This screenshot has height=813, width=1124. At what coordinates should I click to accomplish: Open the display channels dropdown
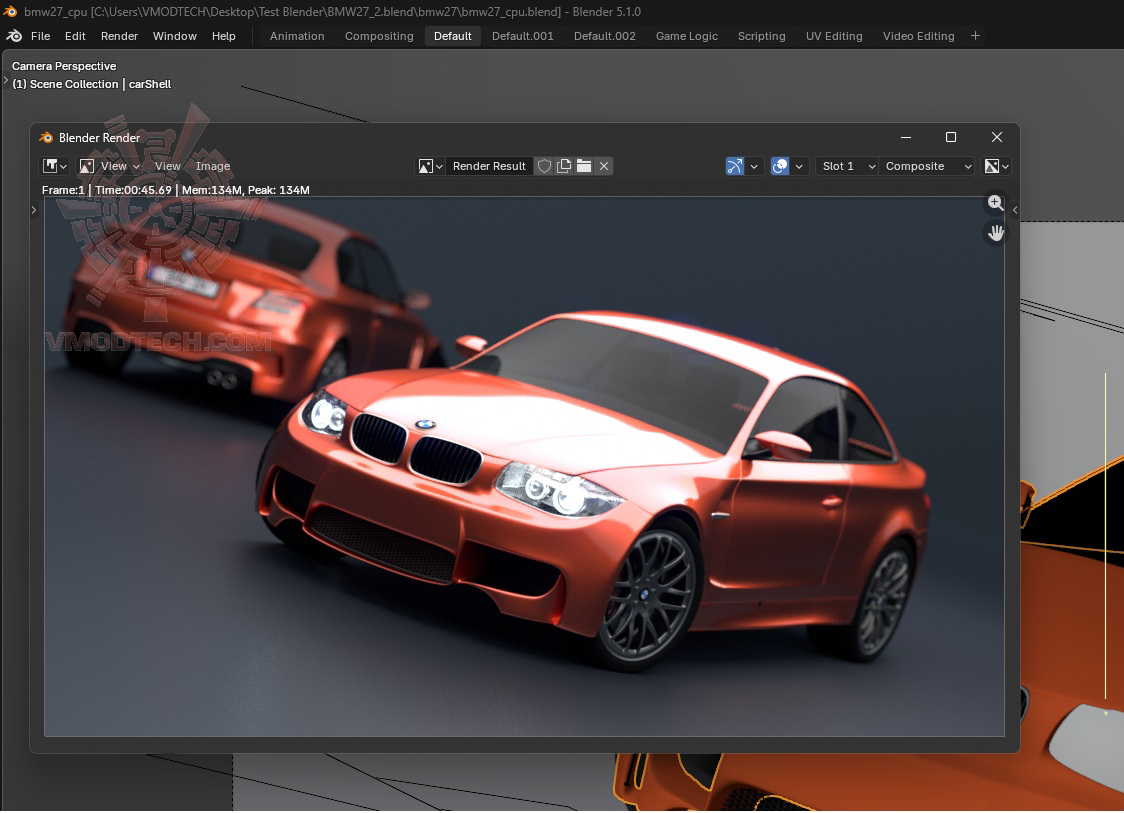(996, 166)
